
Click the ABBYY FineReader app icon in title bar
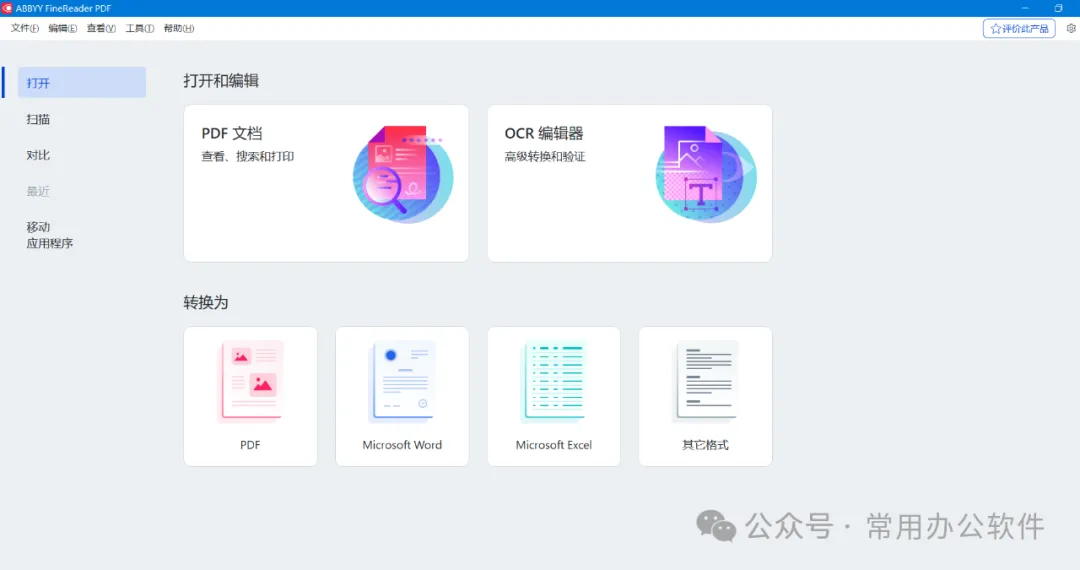[7, 8]
